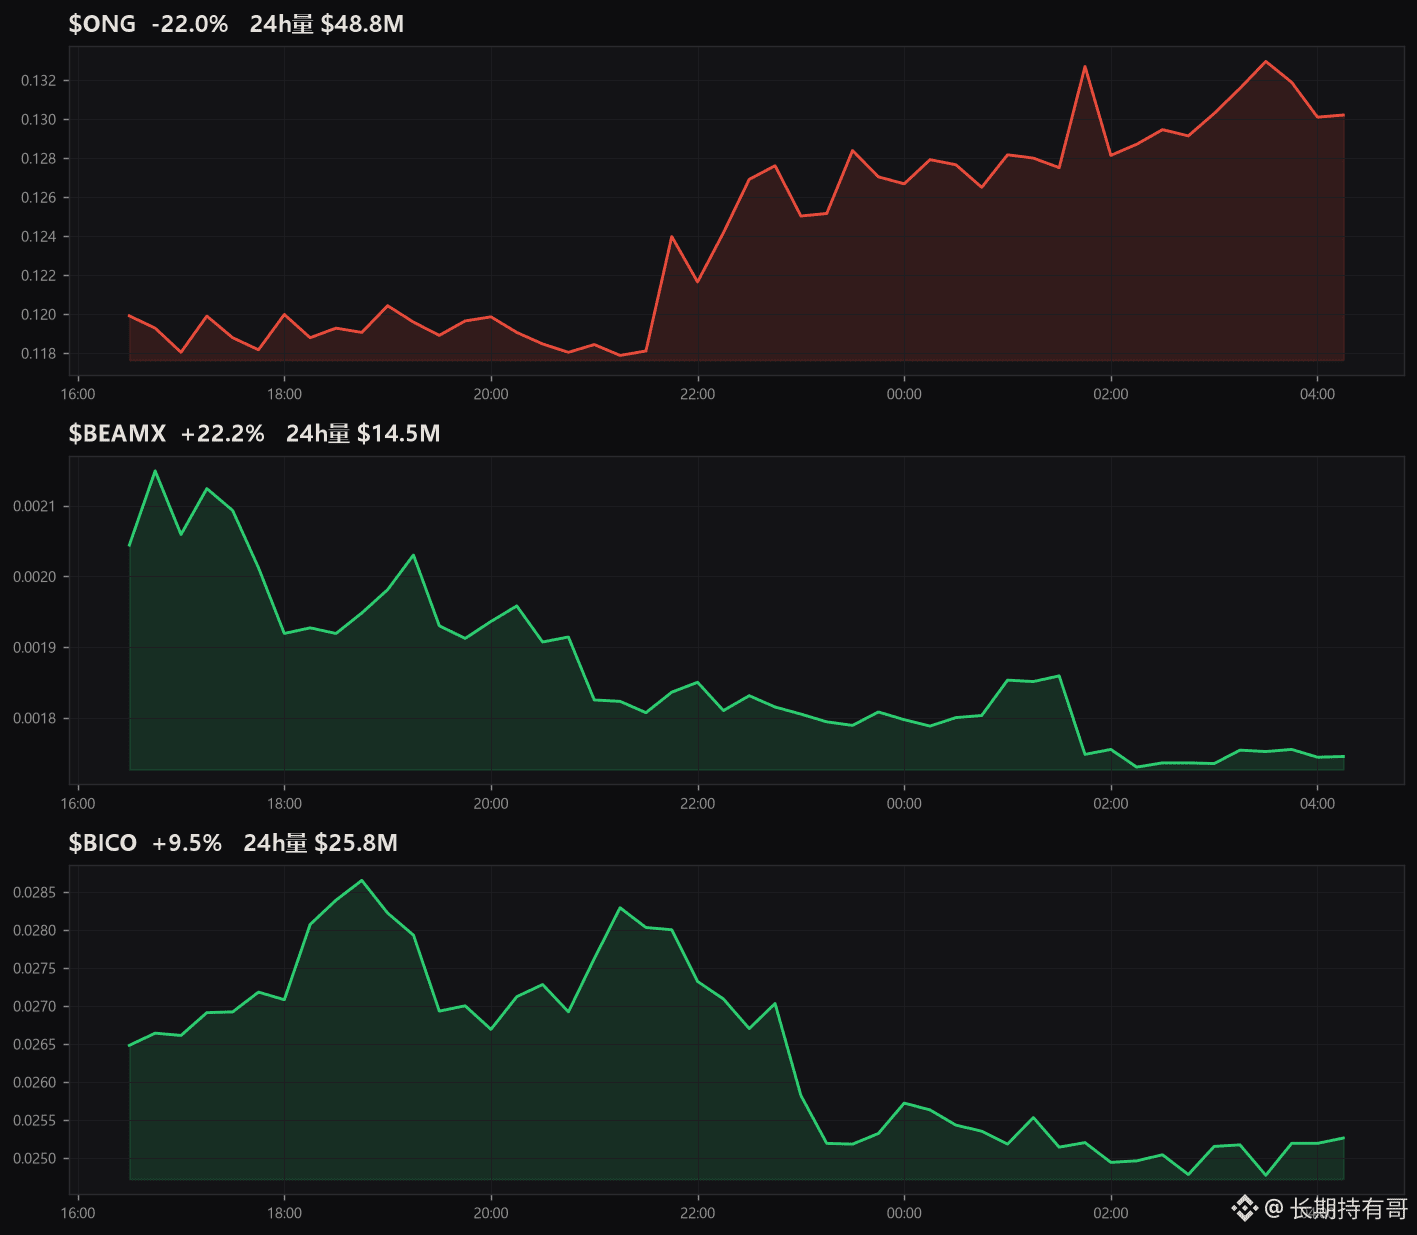
Task: Click 02:00 on the $BICO chart axis
Action: [1111, 1213]
